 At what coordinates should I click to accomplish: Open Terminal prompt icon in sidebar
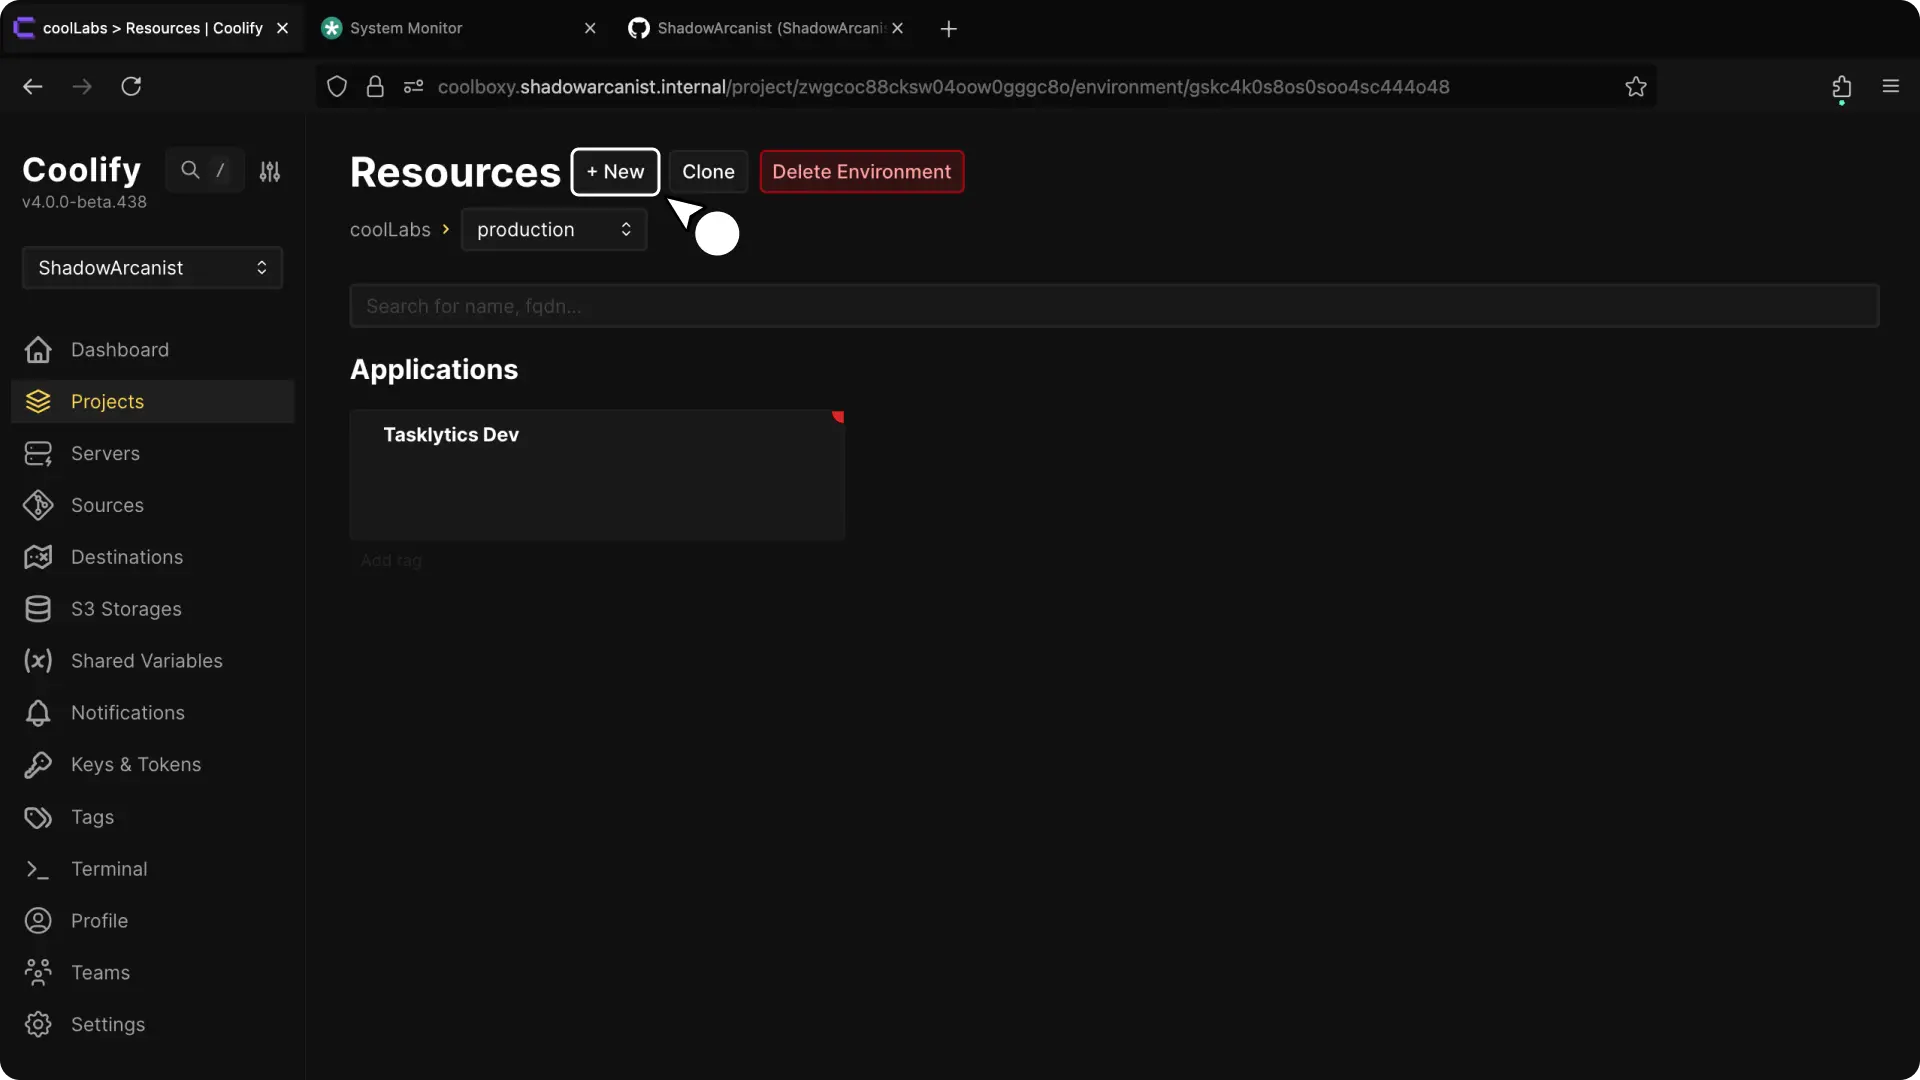pos(38,870)
